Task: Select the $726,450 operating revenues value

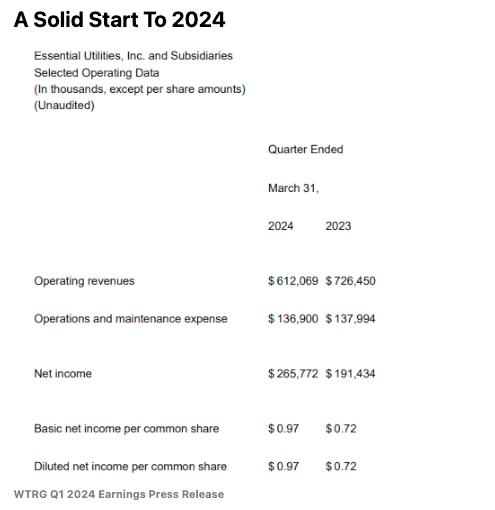Action: 351,281
